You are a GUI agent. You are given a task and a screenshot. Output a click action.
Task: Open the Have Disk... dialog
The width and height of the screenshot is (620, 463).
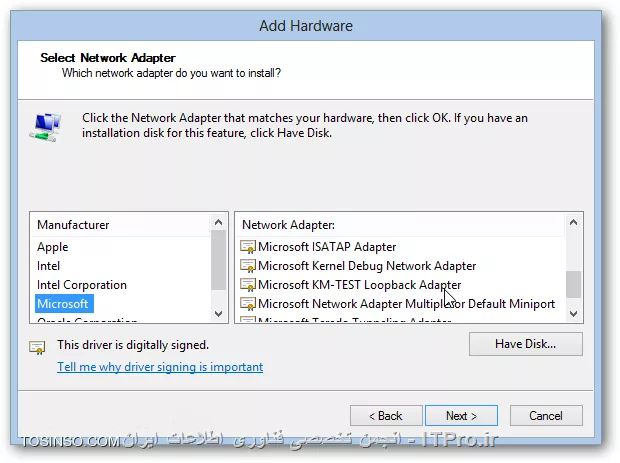tap(525, 344)
